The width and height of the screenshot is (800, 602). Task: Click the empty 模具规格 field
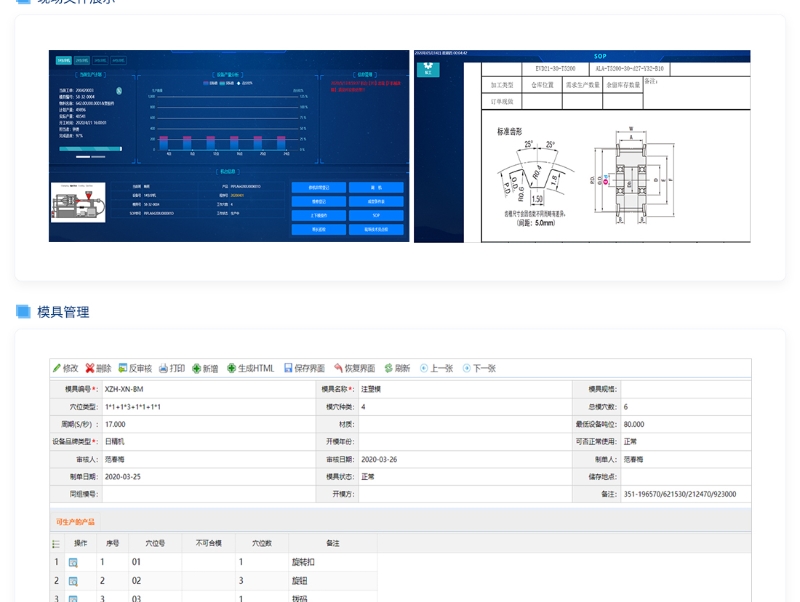pos(686,389)
